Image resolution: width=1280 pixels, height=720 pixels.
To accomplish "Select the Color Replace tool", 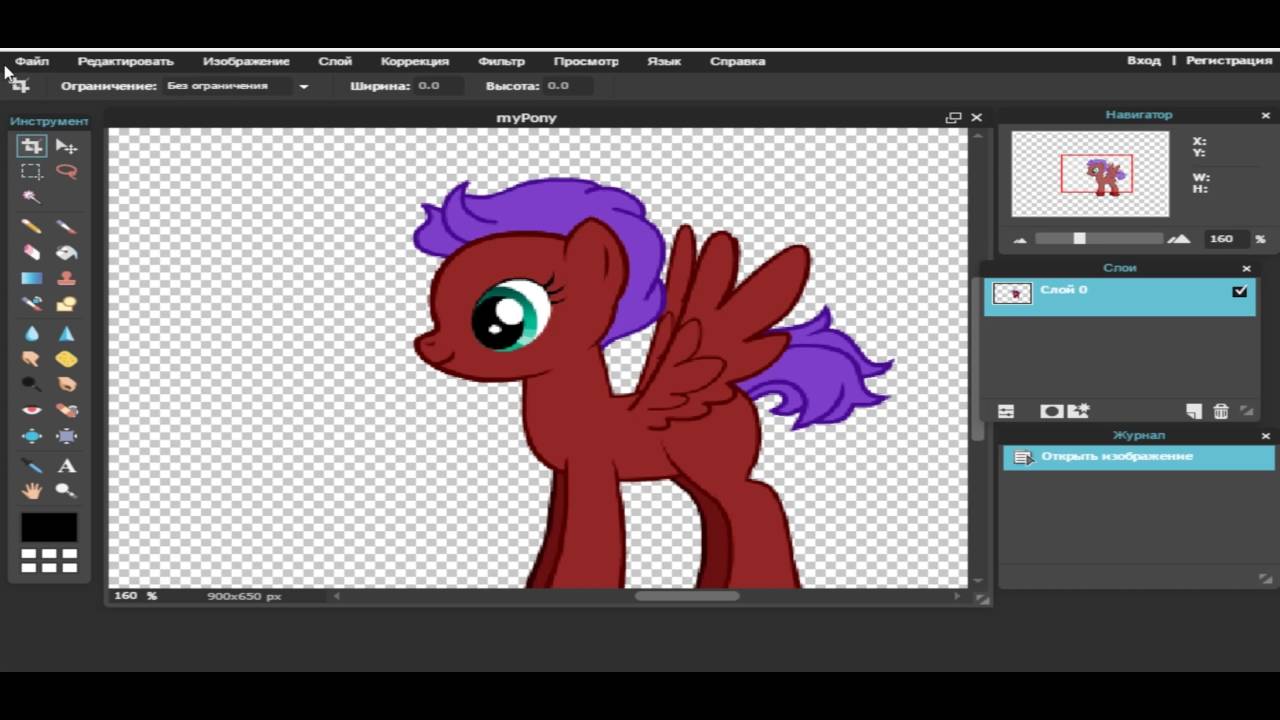I will tap(32, 303).
